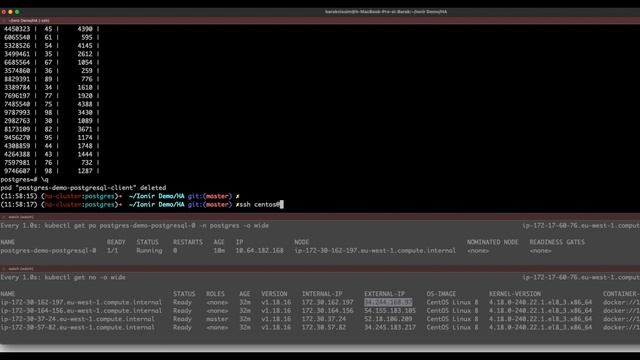Click the 'ssh centos@' command text
The height and width of the screenshot is (360, 640).
click(259, 204)
